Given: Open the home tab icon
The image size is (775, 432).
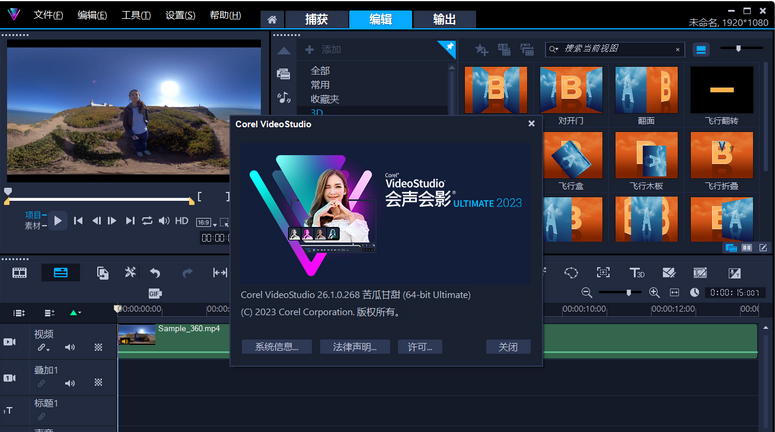Looking at the screenshot, I should click(x=272, y=19).
